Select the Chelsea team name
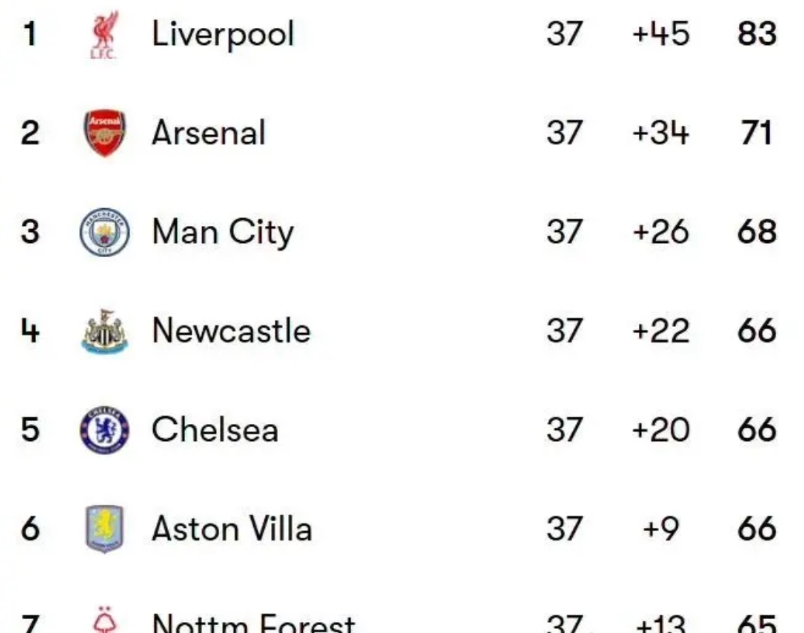Screen dimensions: 804x633 coord(215,430)
